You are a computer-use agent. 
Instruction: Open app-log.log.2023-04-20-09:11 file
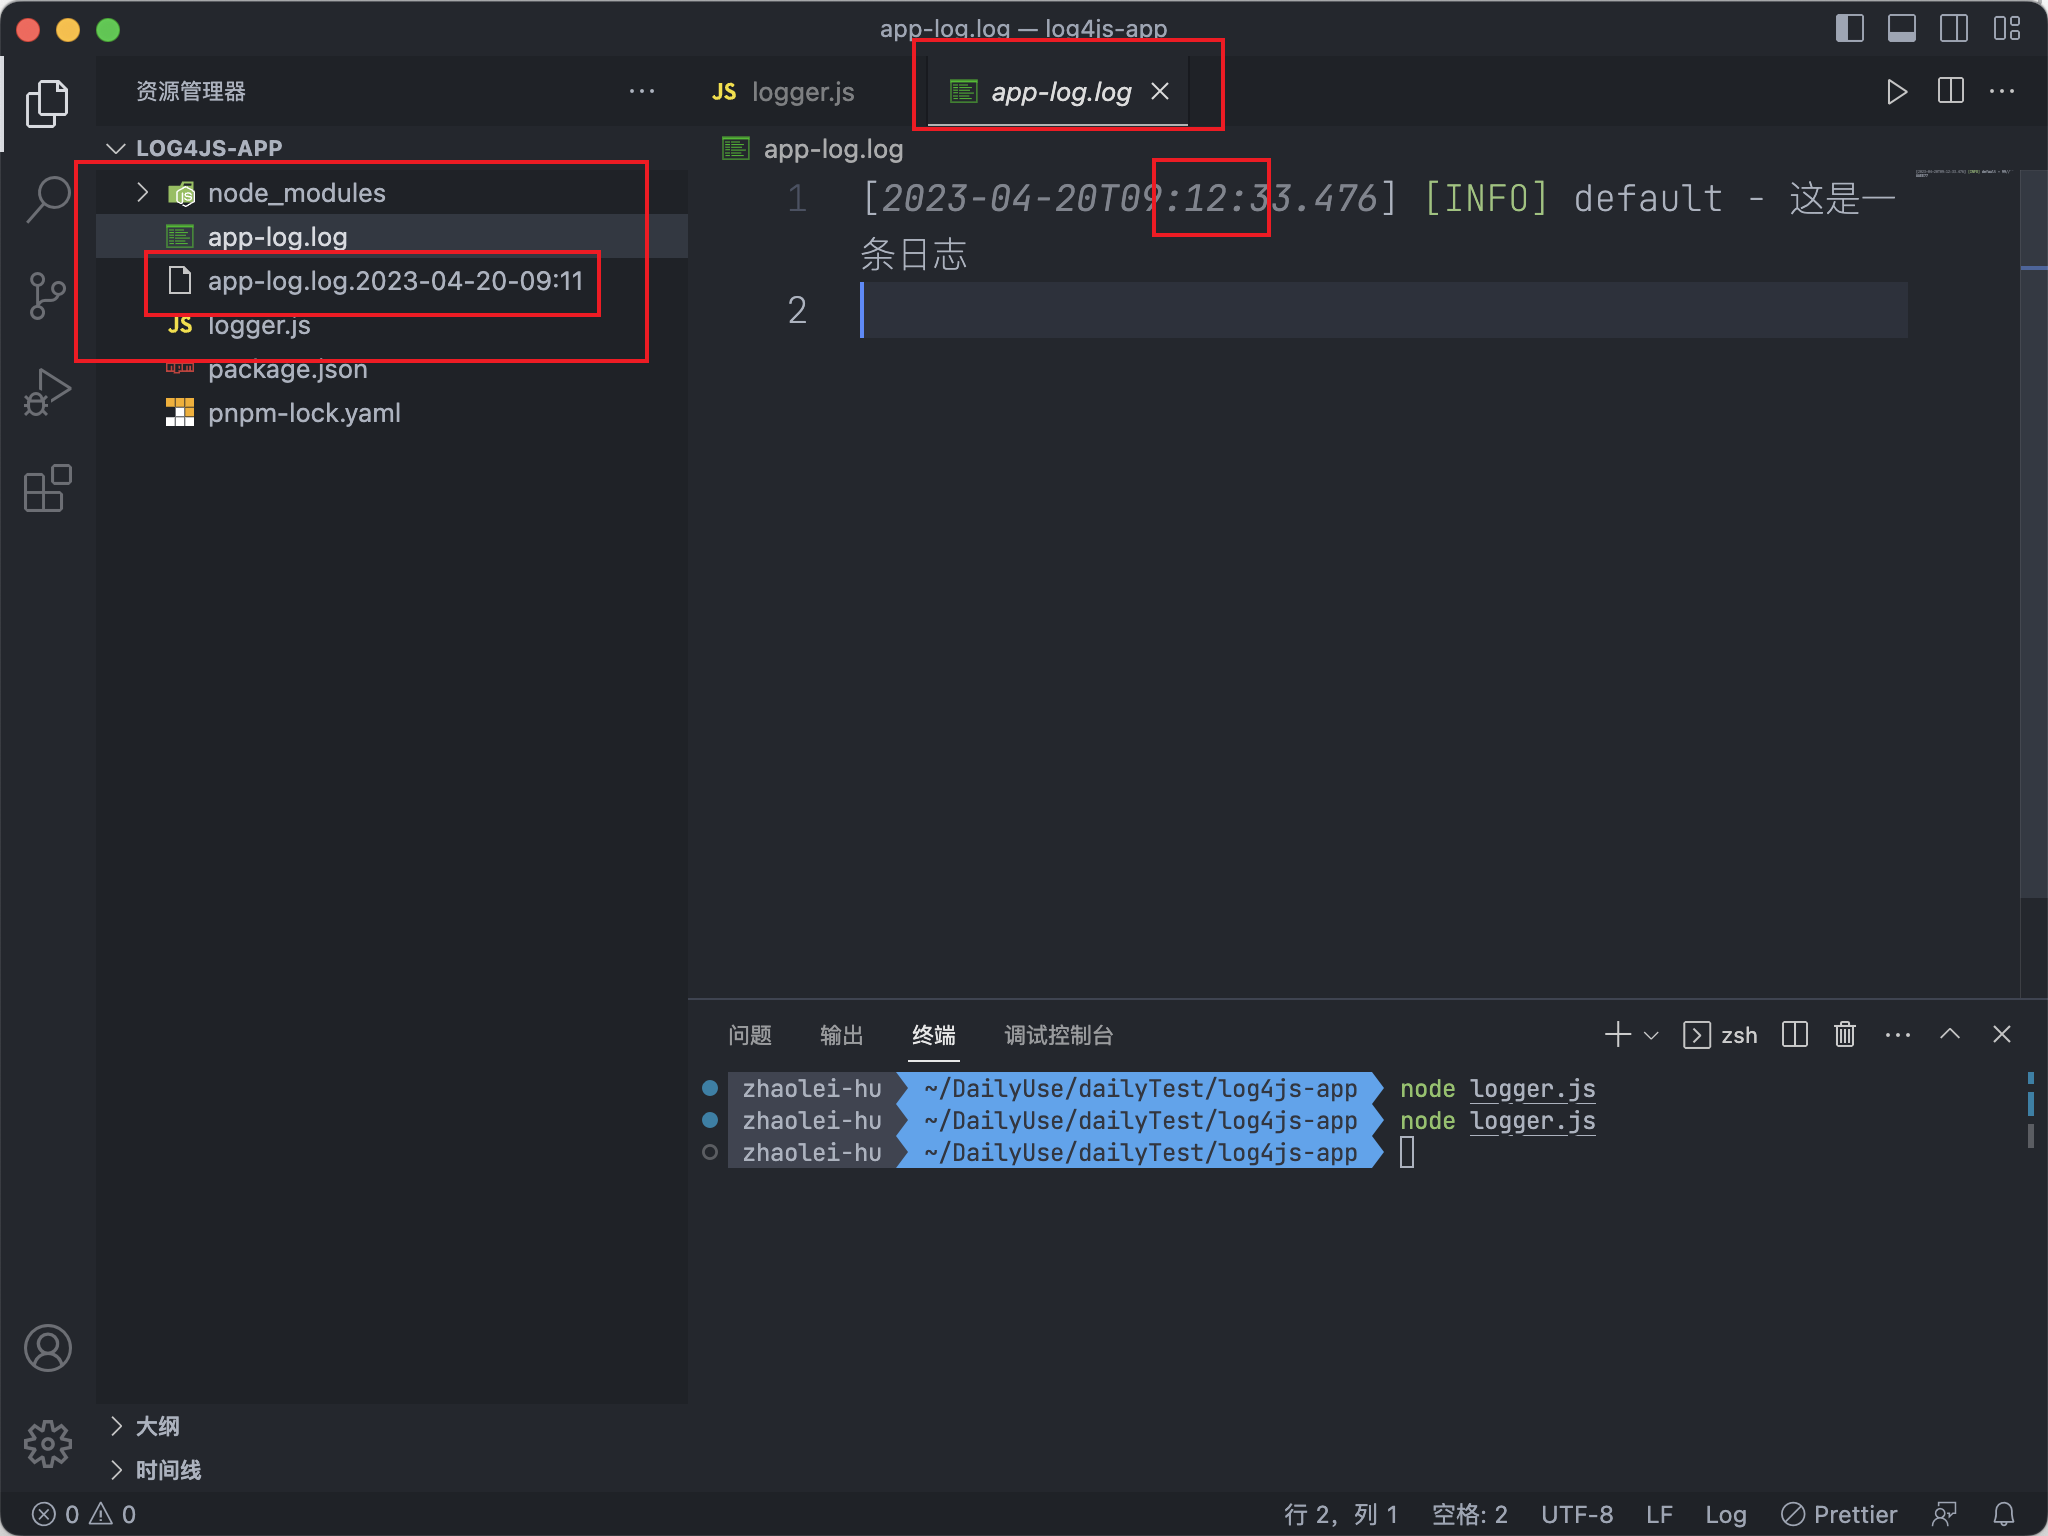[x=394, y=281]
